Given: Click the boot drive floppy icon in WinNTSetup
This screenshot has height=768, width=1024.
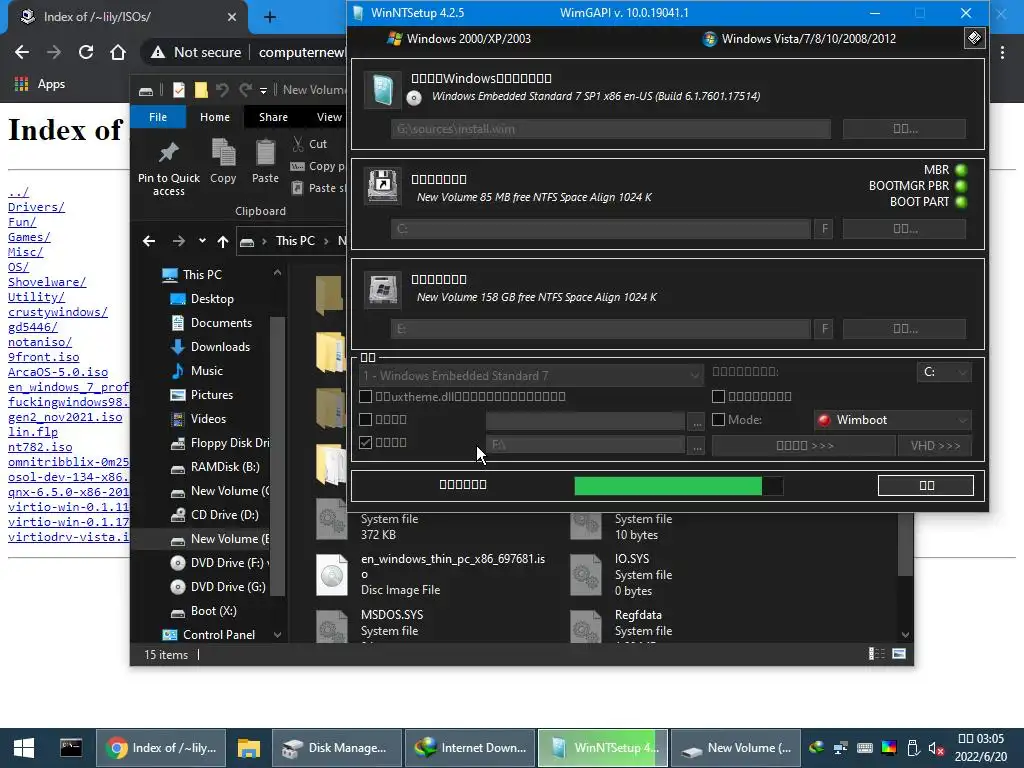Looking at the screenshot, I should [x=383, y=186].
